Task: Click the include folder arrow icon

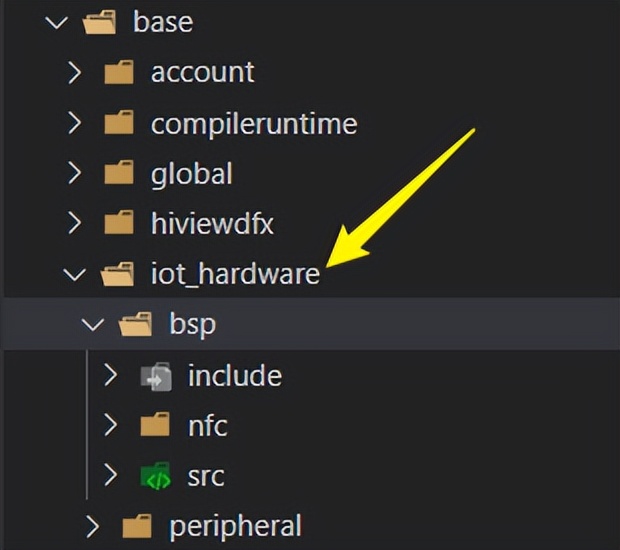Action: tap(155, 375)
